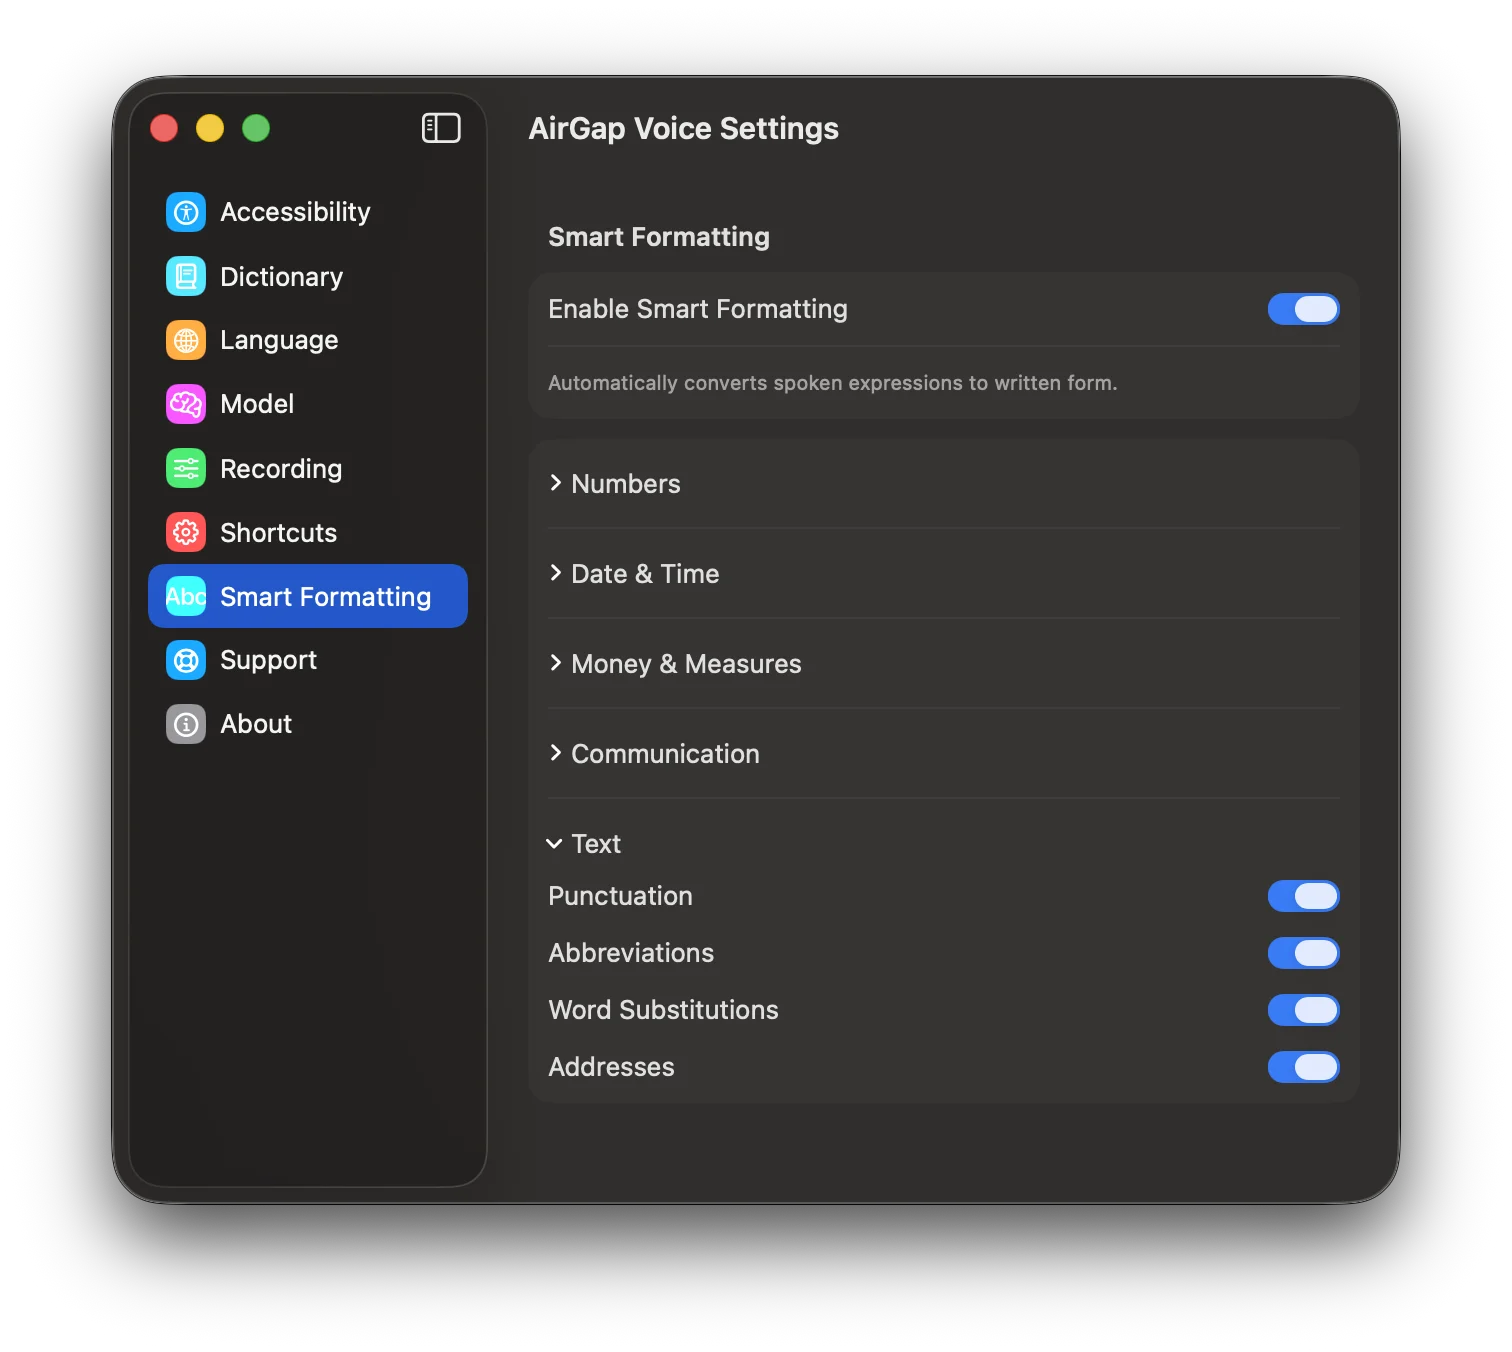Click the Smart Formatting Abc icon
The height and width of the screenshot is (1352, 1512).
click(x=186, y=596)
